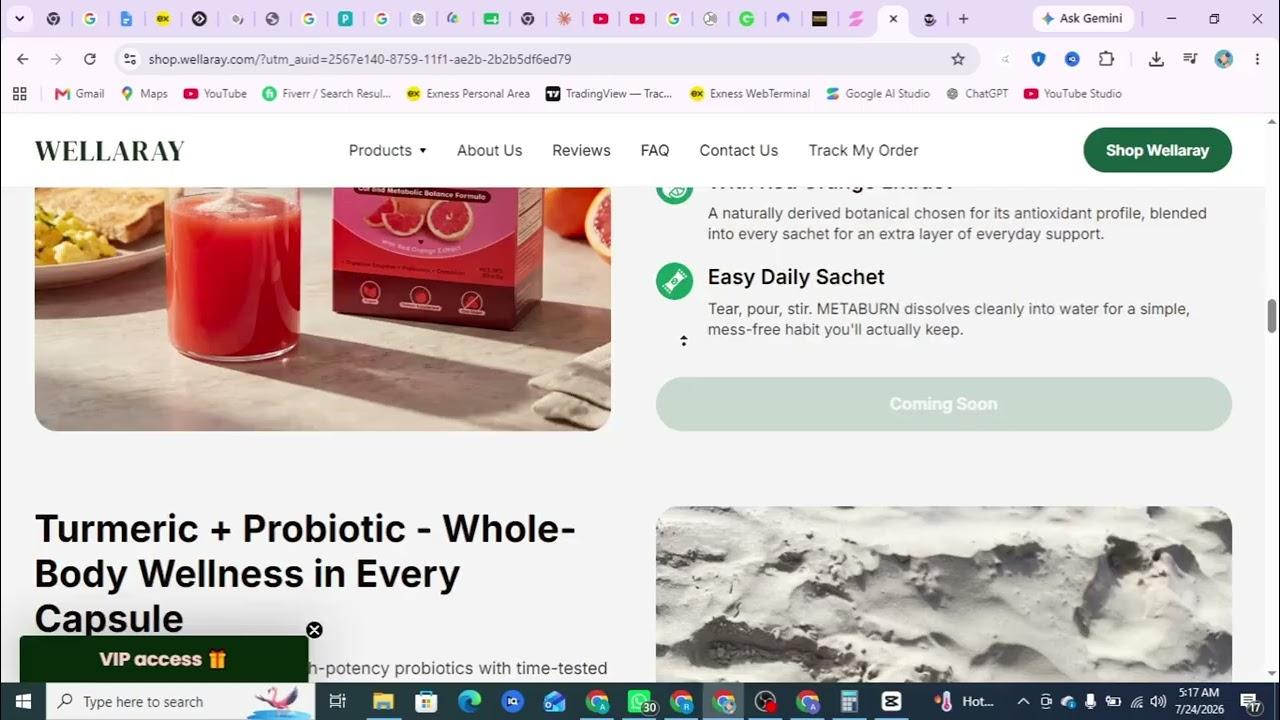View site information icon in address bar

tap(130, 59)
